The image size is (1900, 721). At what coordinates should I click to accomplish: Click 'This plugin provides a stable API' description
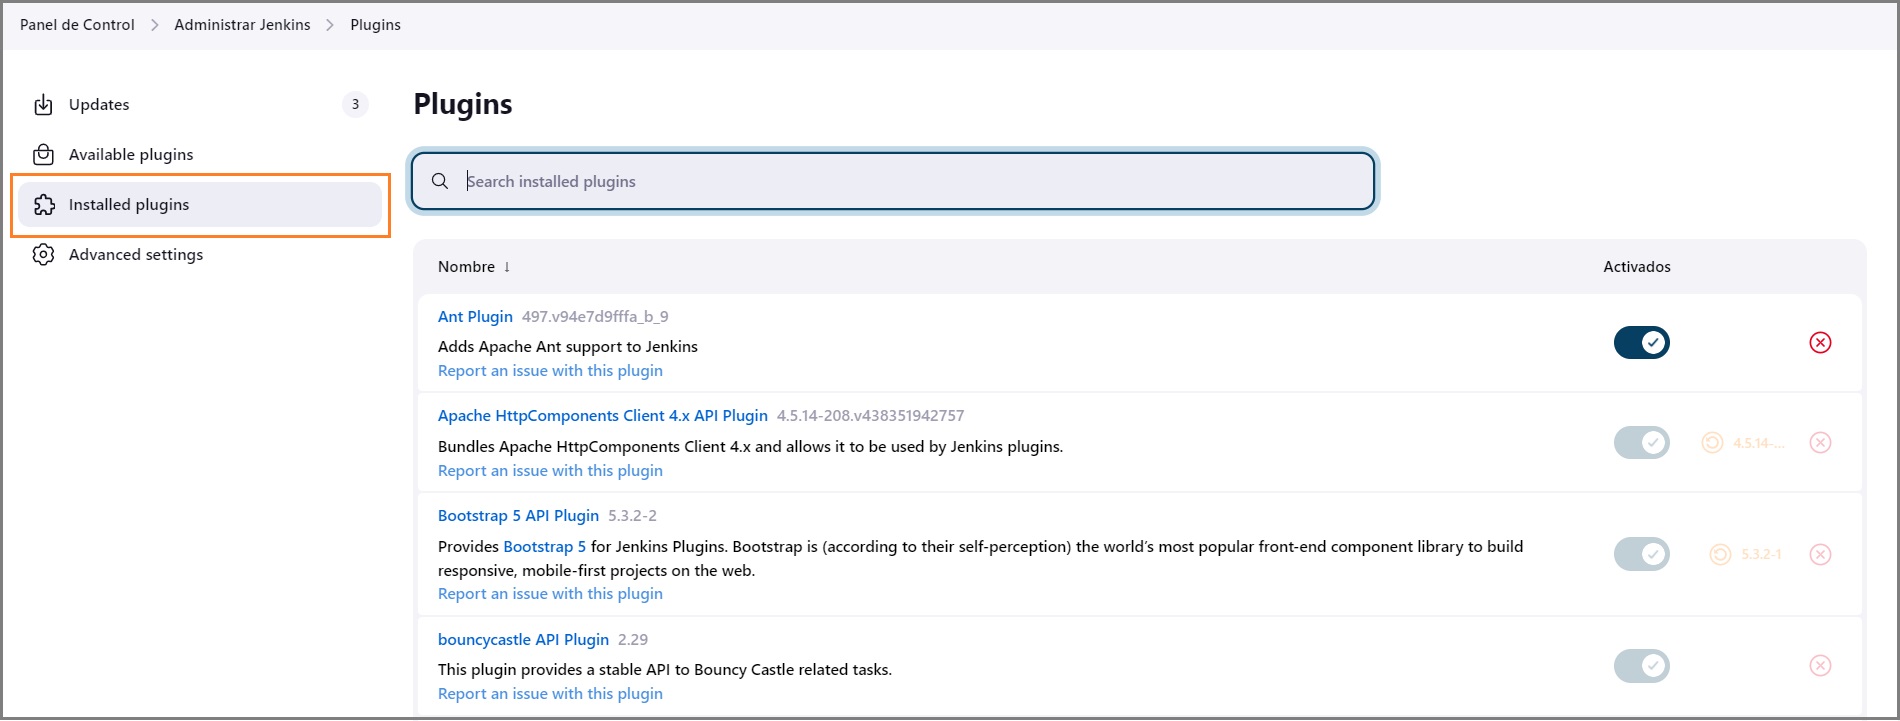(x=665, y=670)
